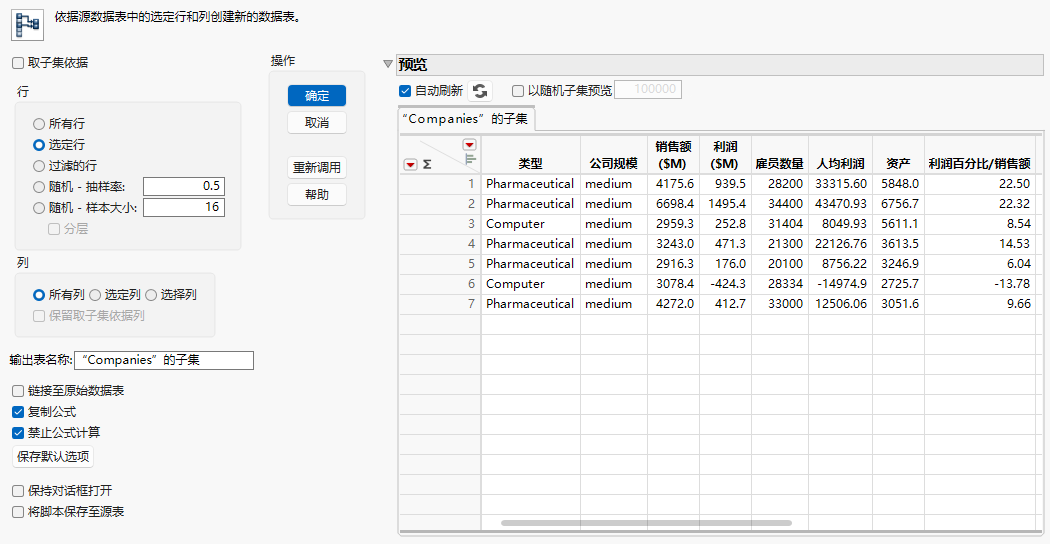
Task: Click the sample size field showing 16
Action: (x=183, y=208)
